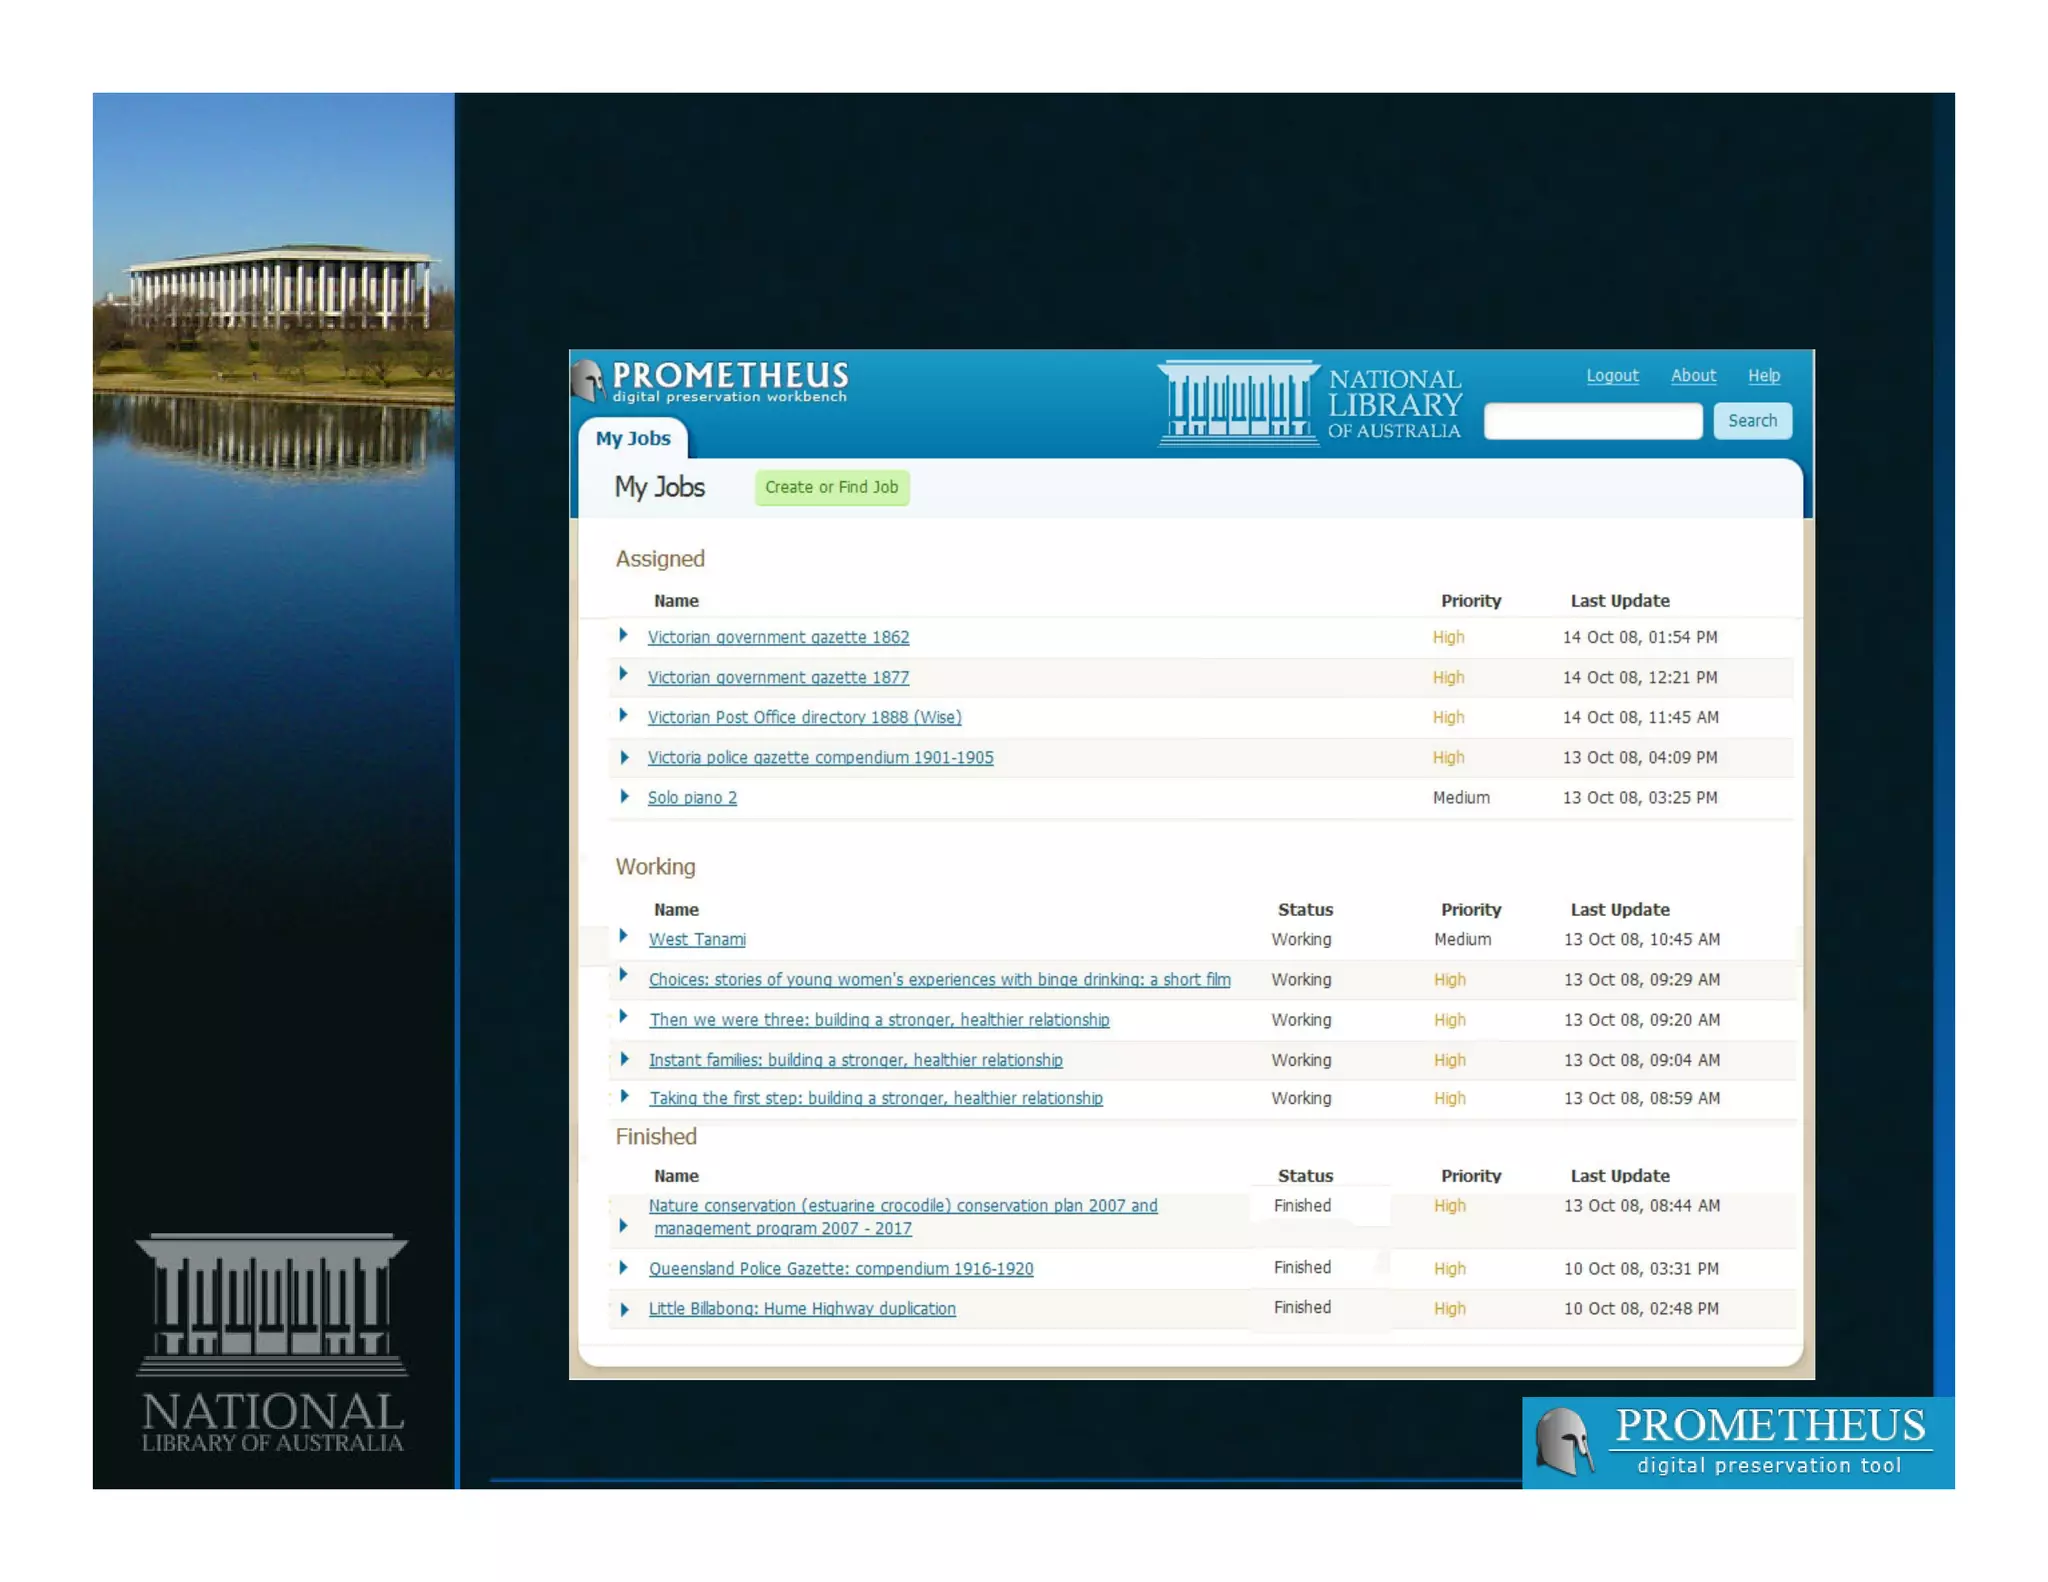Expand the Victorian government gazette 1862 row

point(623,635)
